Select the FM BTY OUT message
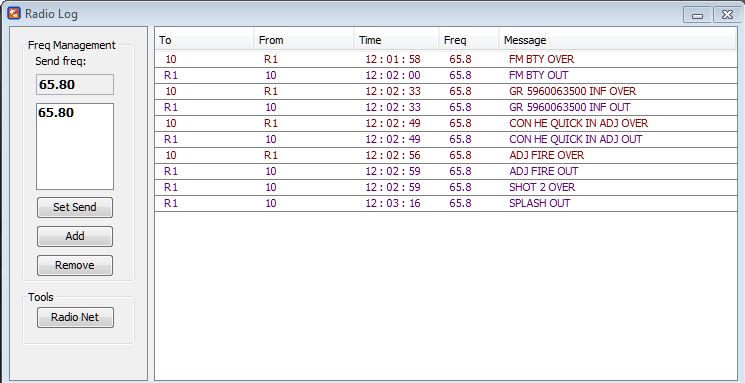Viewport: 745px width, 383px height. [x=538, y=76]
